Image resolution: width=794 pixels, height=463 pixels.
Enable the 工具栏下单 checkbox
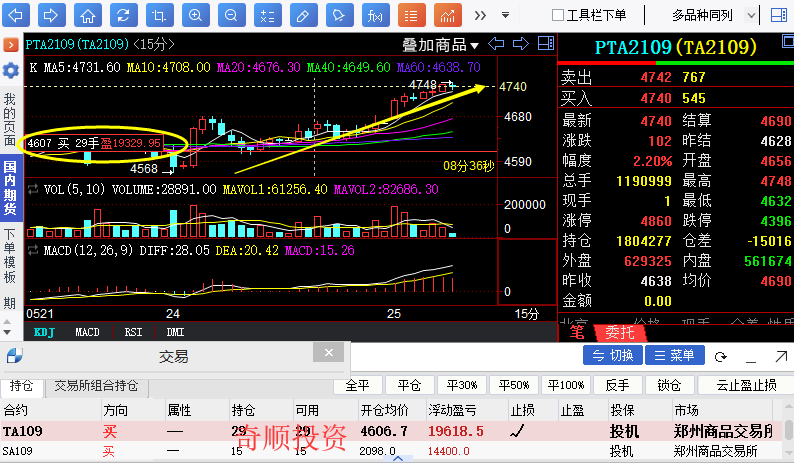558,15
